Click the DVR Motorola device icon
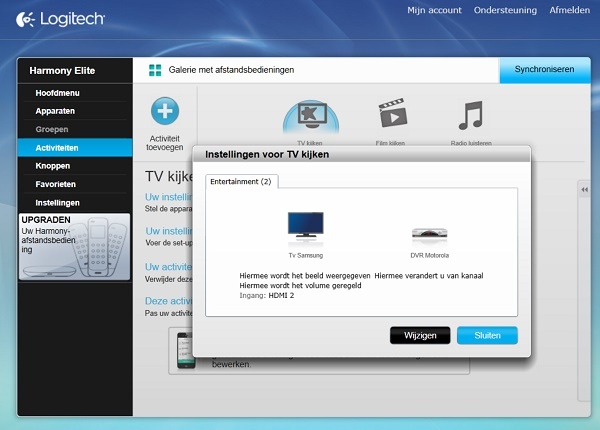Screen dimensions: 600x430 (429, 233)
